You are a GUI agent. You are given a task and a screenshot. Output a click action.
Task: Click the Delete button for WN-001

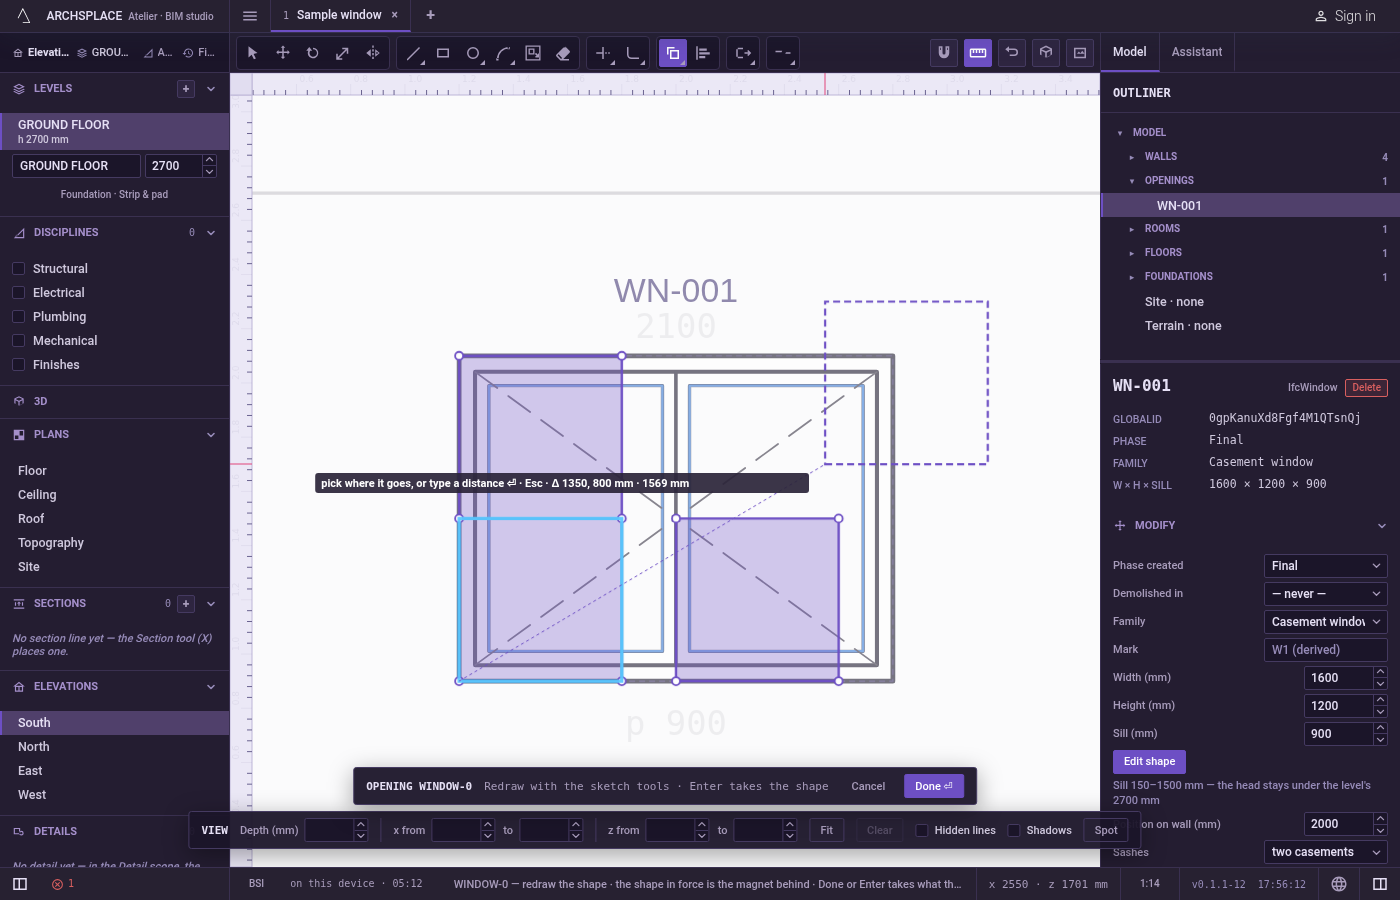pyautogui.click(x=1366, y=388)
